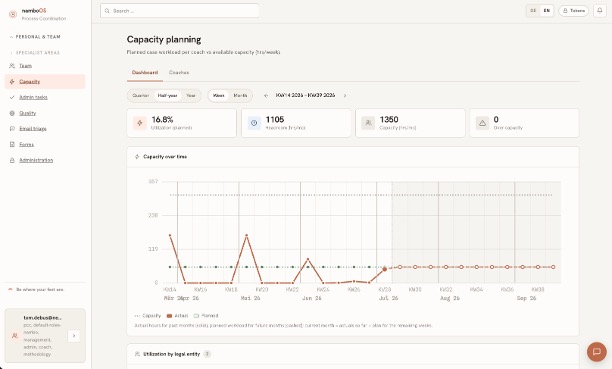Select the Year range option
The width and height of the screenshot is (612, 369).
tap(190, 95)
